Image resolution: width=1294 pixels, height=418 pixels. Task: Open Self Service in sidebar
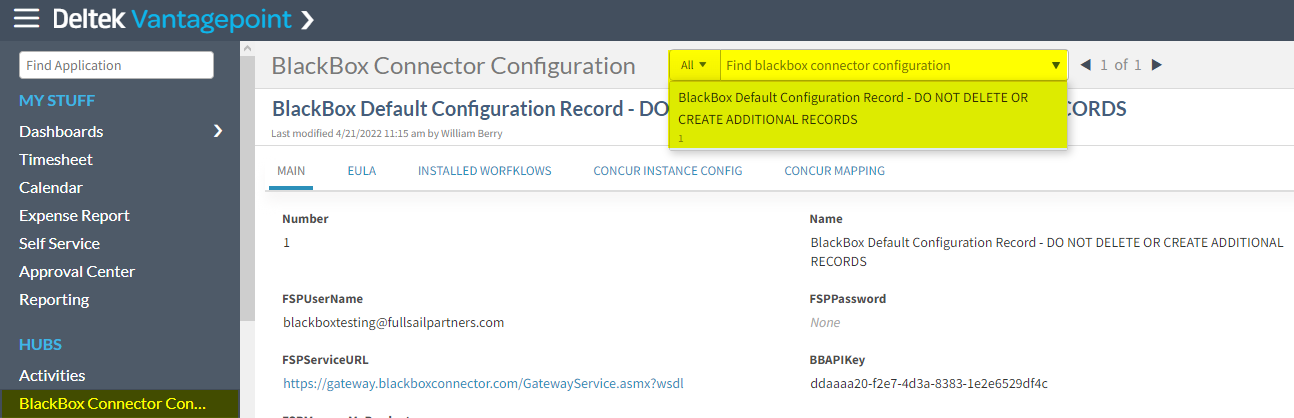(59, 243)
